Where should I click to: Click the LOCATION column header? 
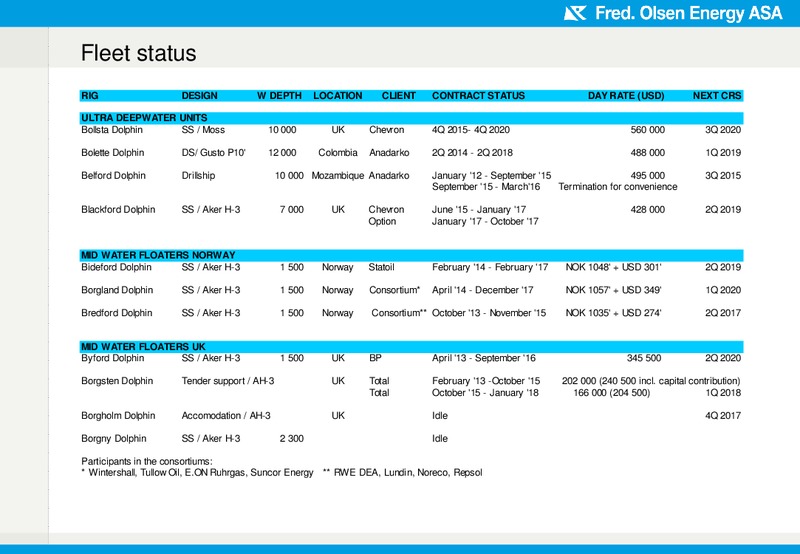pos(338,95)
